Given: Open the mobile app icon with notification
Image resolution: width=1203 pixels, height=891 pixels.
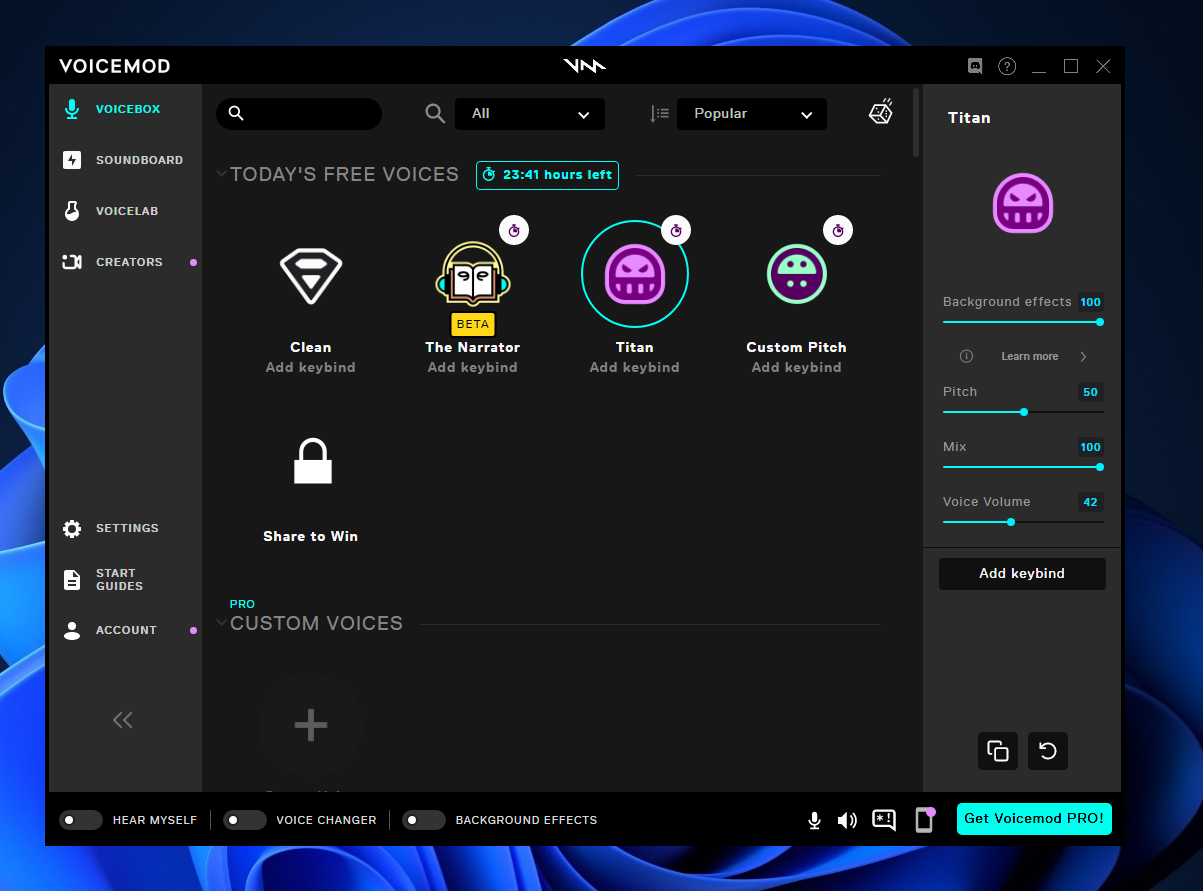Looking at the screenshot, I should point(922,820).
